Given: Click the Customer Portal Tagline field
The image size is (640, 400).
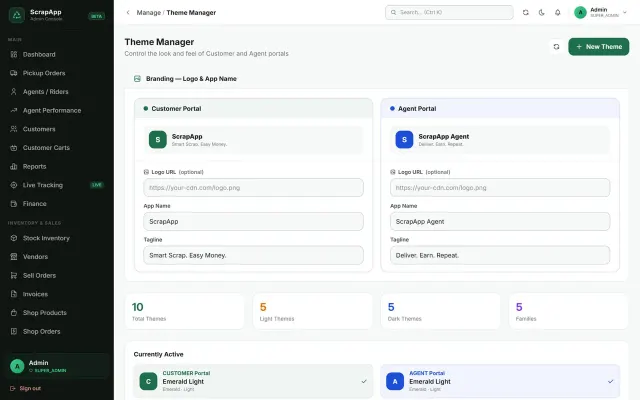Looking at the screenshot, I should click(x=253, y=256).
